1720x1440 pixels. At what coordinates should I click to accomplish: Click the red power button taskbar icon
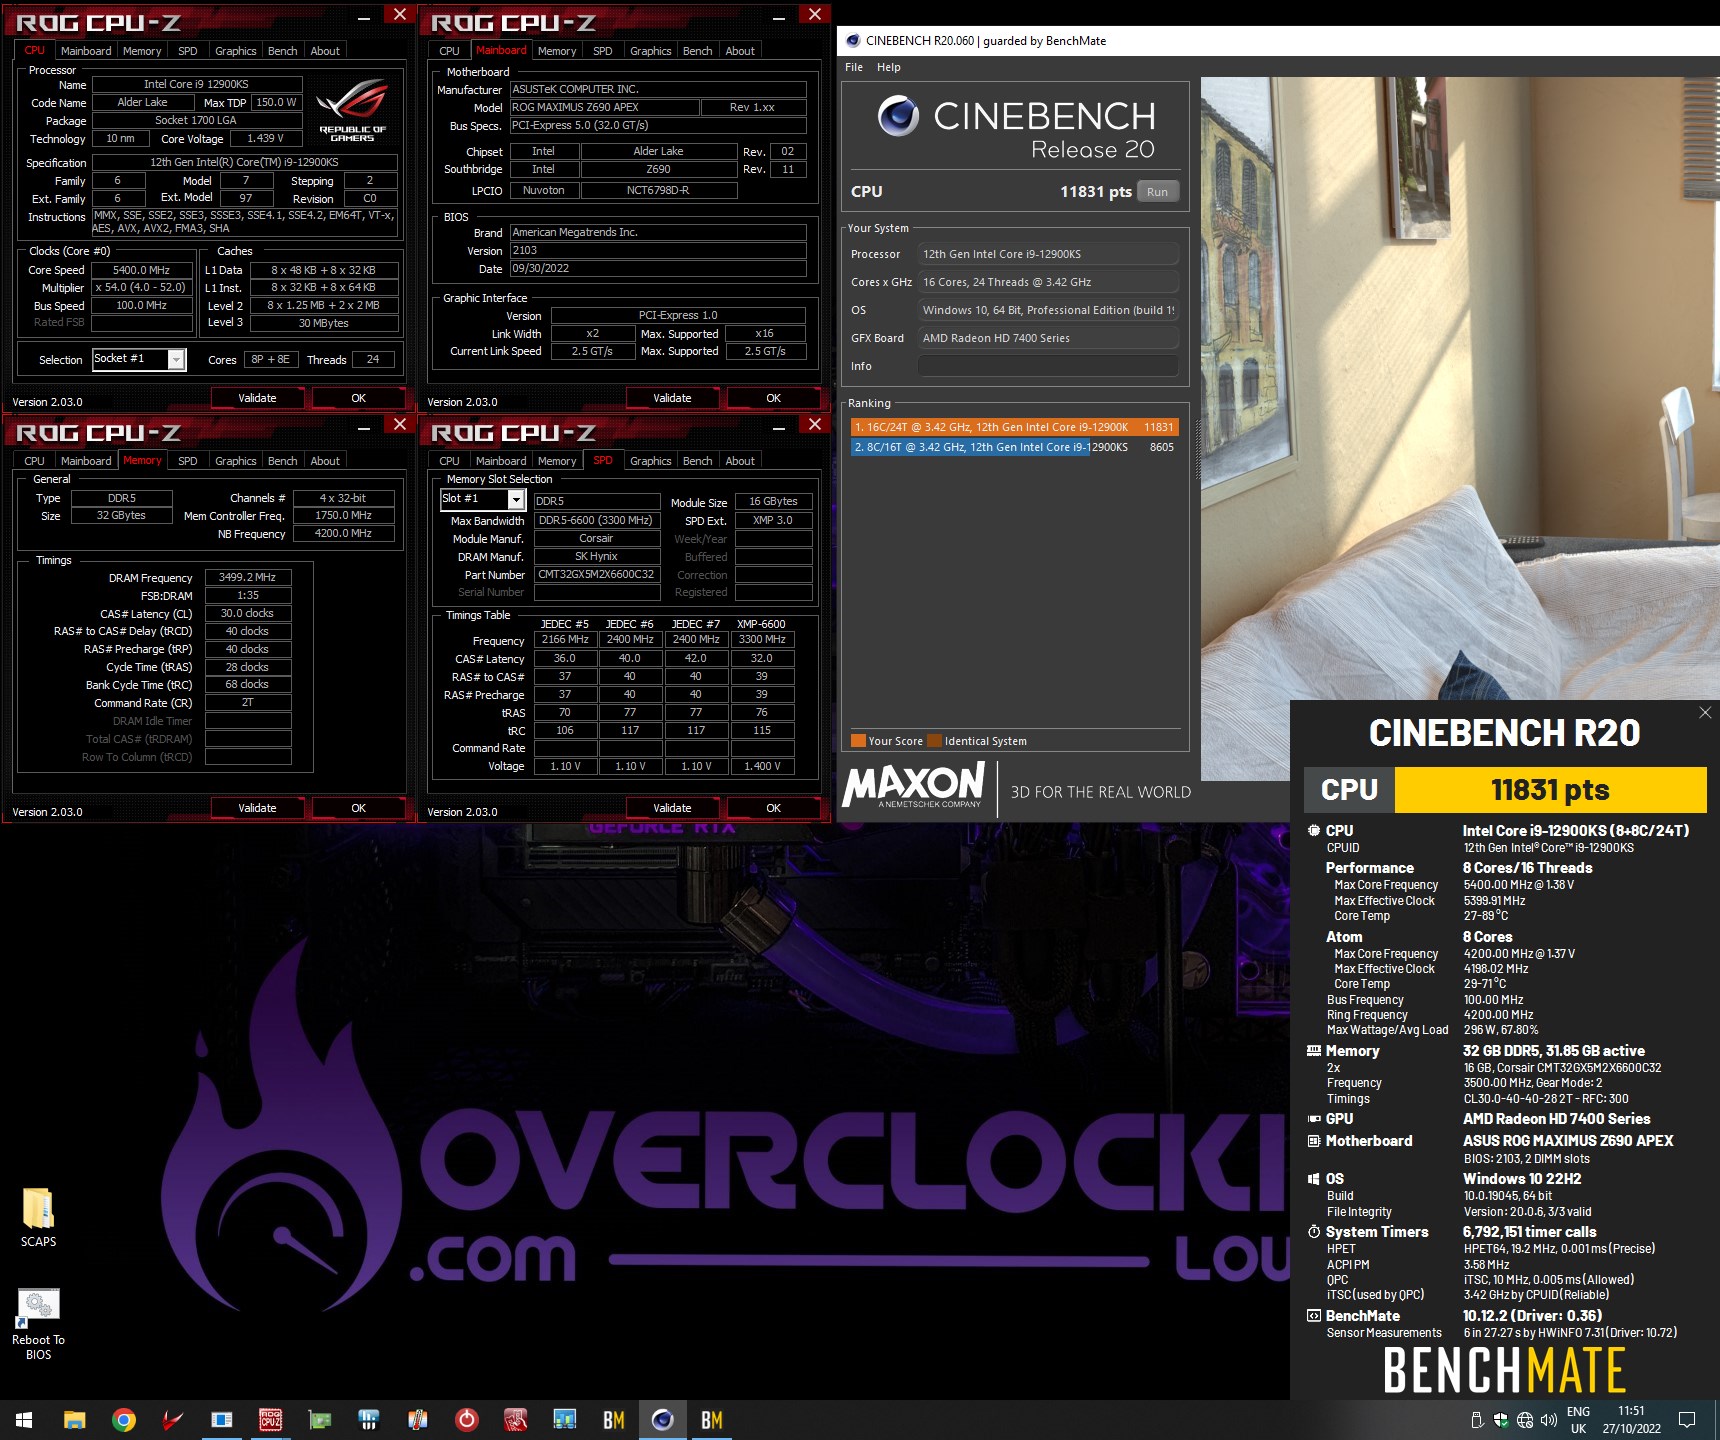467,1420
